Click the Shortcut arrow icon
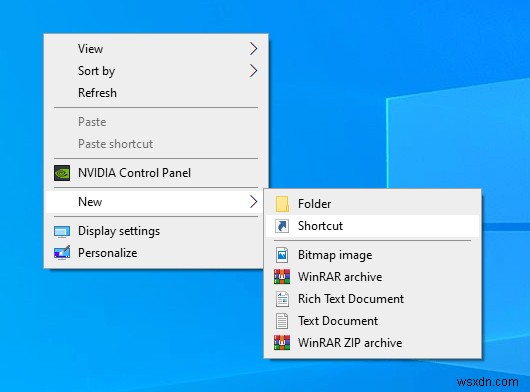The width and height of the screenshot is (530, 392). tap(282, 226)
